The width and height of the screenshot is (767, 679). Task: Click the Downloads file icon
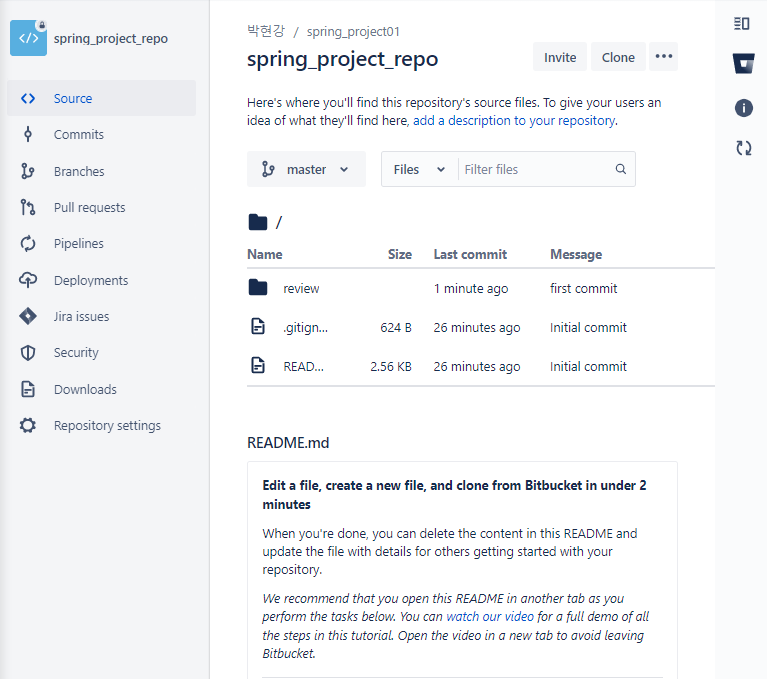point(28,389)
